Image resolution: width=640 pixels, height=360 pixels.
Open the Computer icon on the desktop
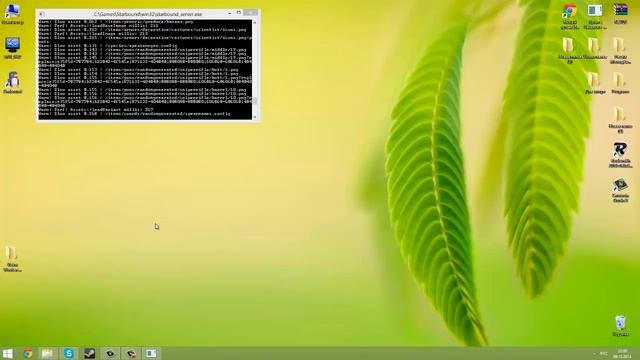click(12, 13)
